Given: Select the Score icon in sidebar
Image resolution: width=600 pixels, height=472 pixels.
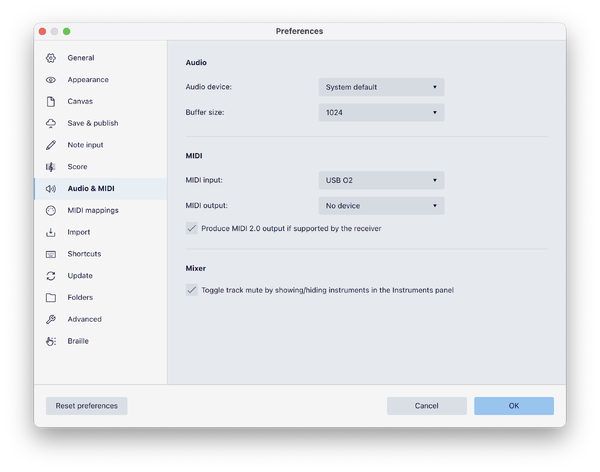Looking at the screenshot, I should (51, 167).
